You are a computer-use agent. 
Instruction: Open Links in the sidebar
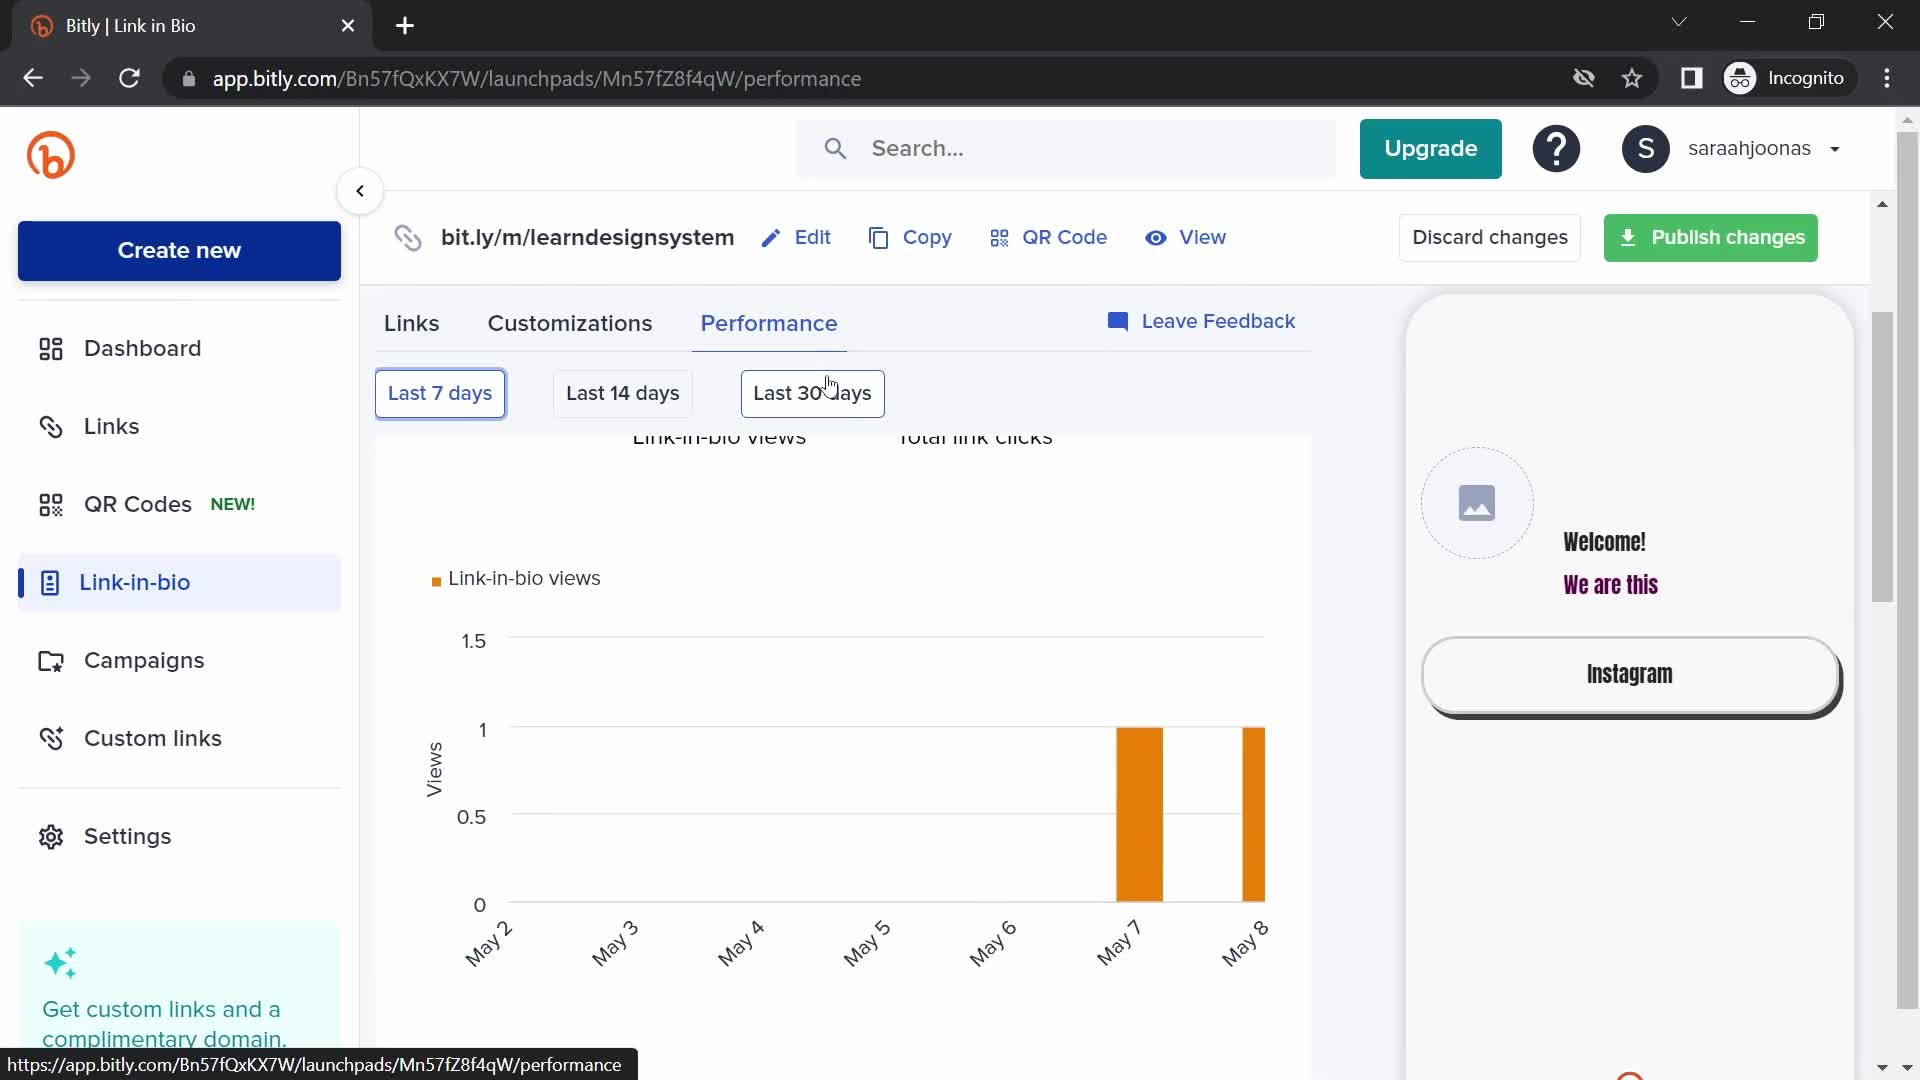click(179, 426)
